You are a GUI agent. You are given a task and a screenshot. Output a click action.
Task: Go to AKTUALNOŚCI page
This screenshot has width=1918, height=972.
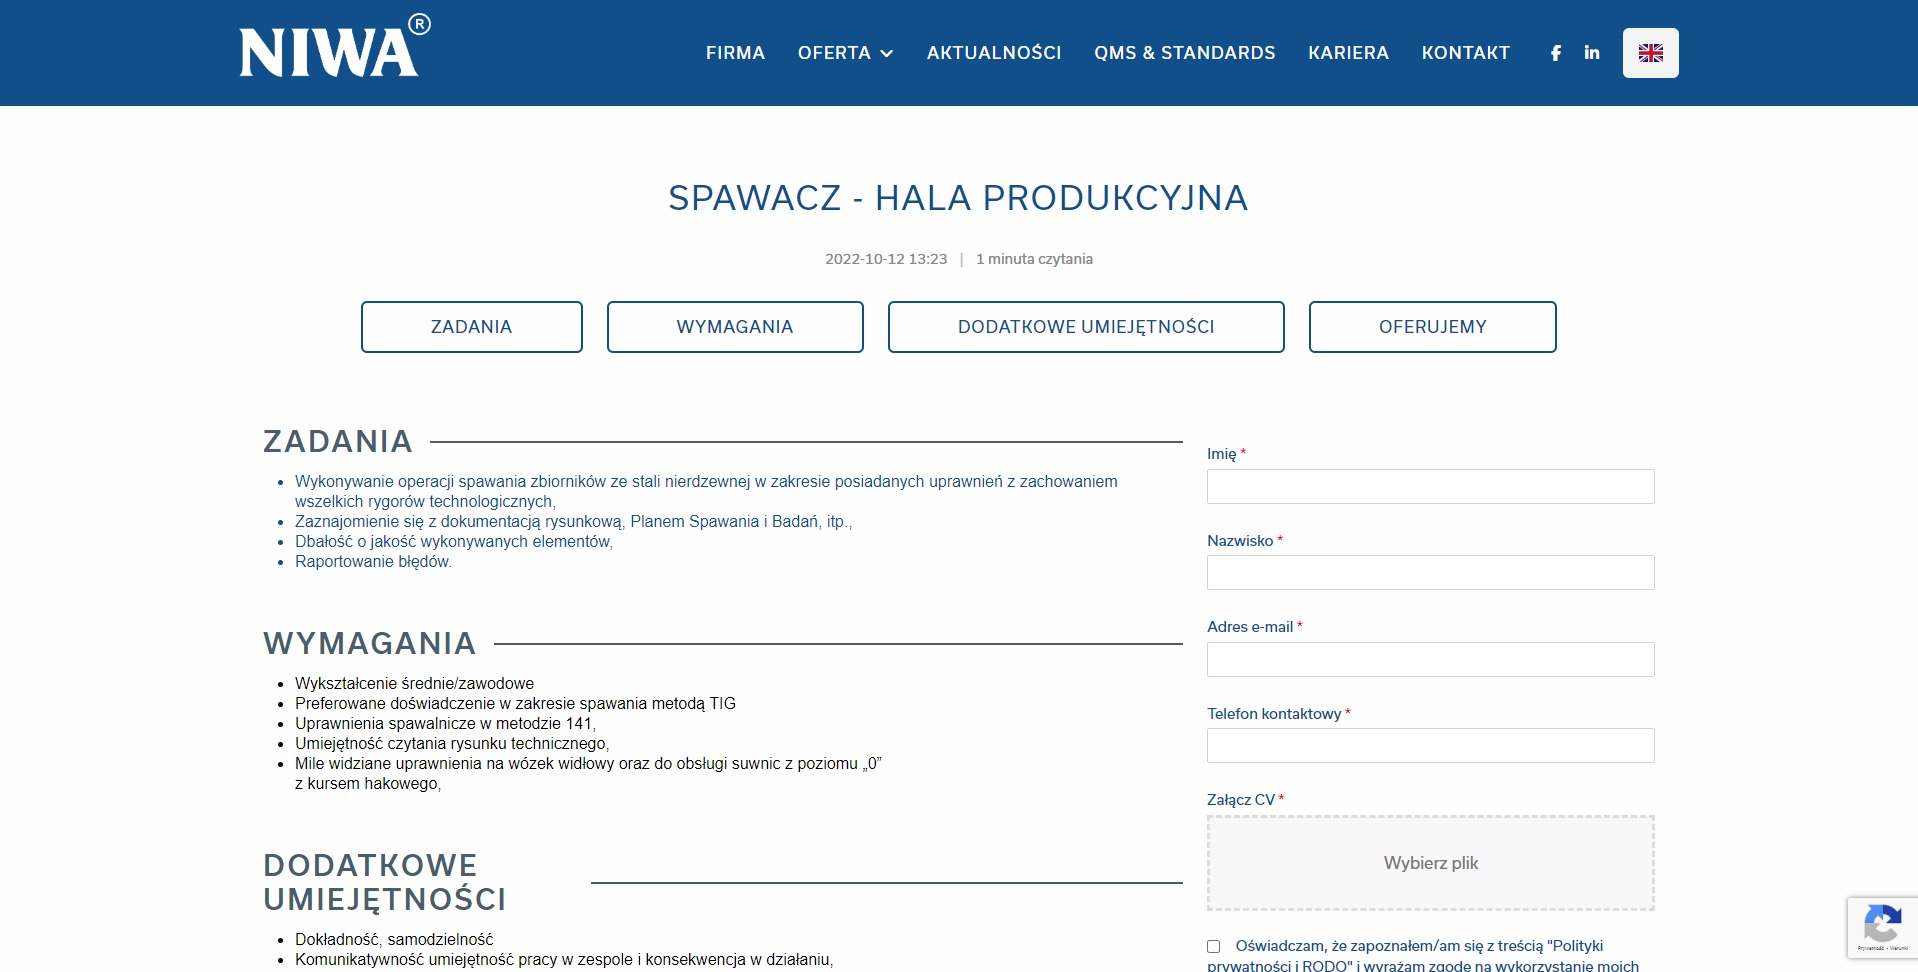click(x=994, y=53)
